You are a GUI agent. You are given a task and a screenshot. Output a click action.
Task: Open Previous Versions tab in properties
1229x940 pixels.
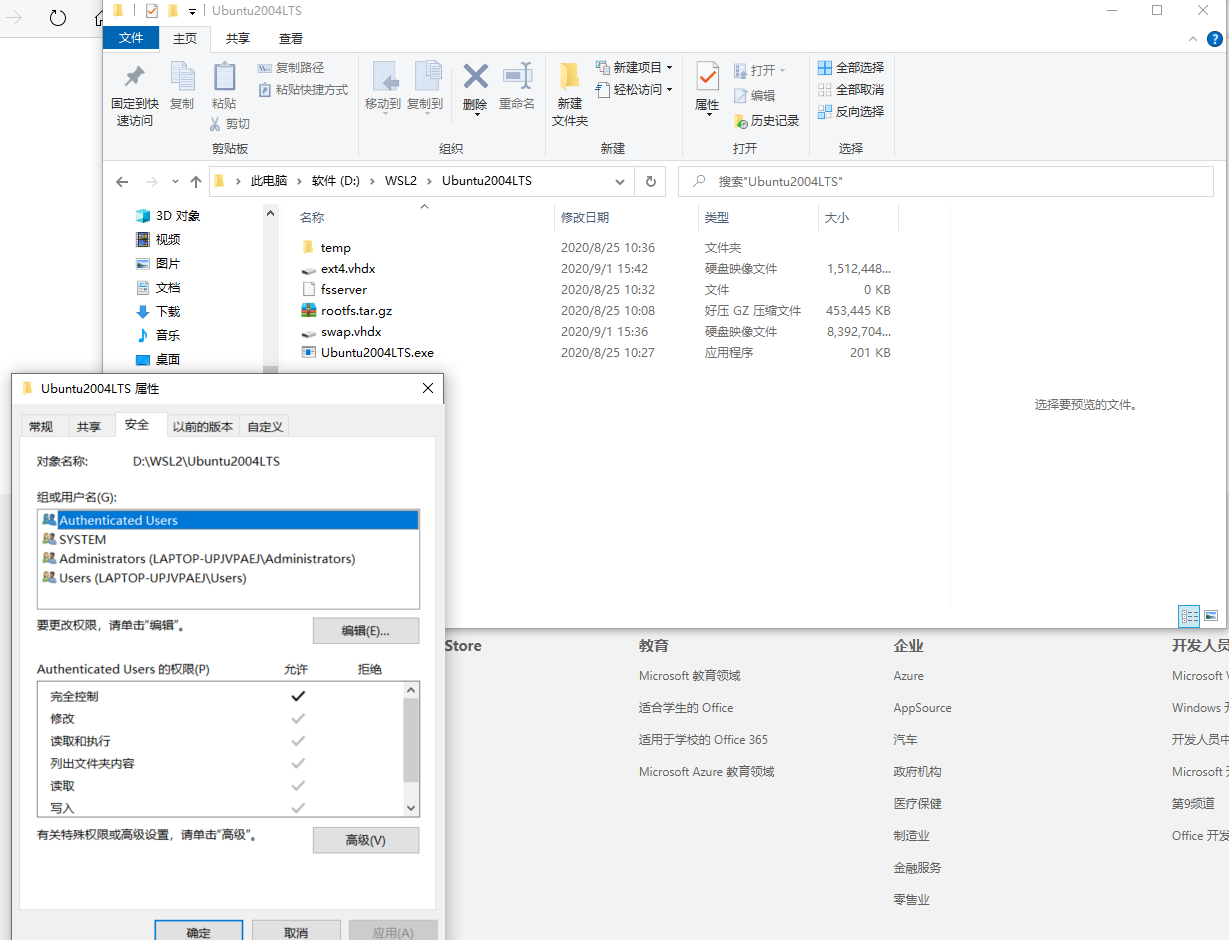[203, 427]
